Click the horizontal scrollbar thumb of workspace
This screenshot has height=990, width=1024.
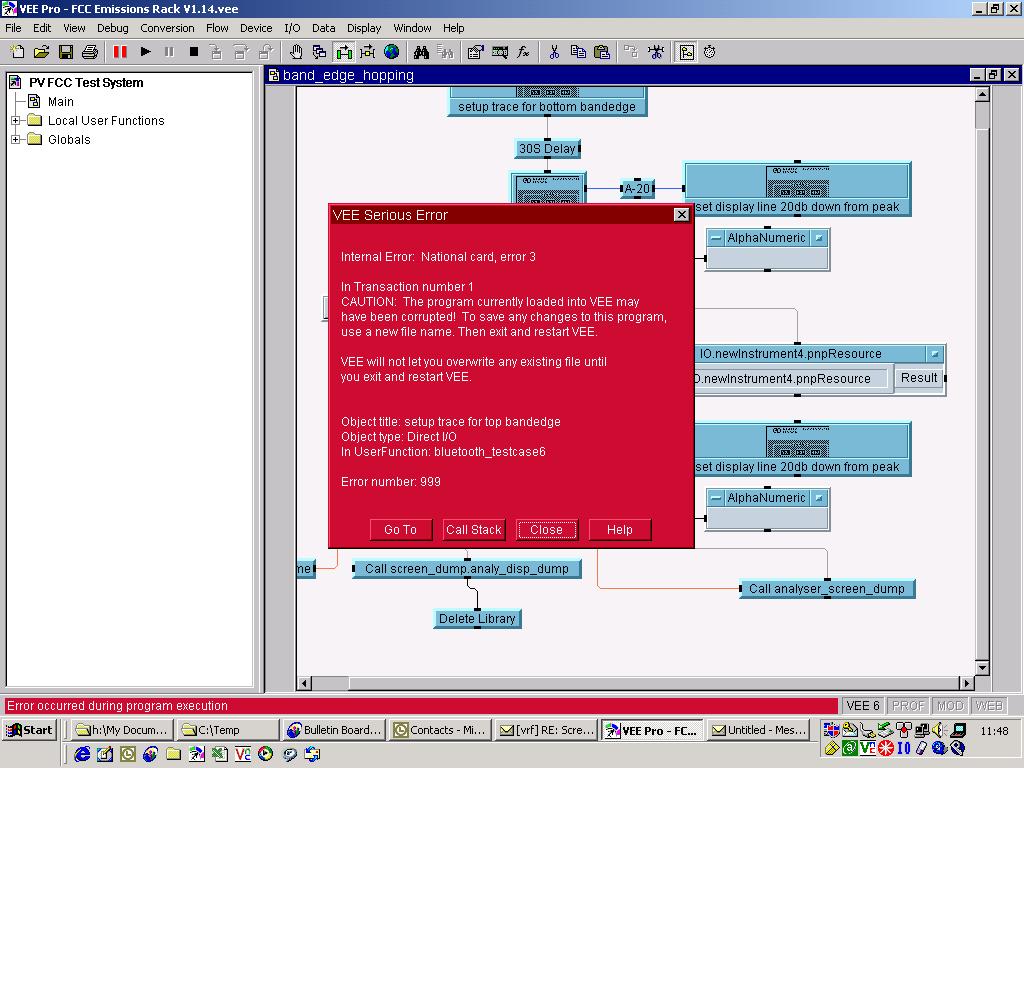[x=330, y=683]
